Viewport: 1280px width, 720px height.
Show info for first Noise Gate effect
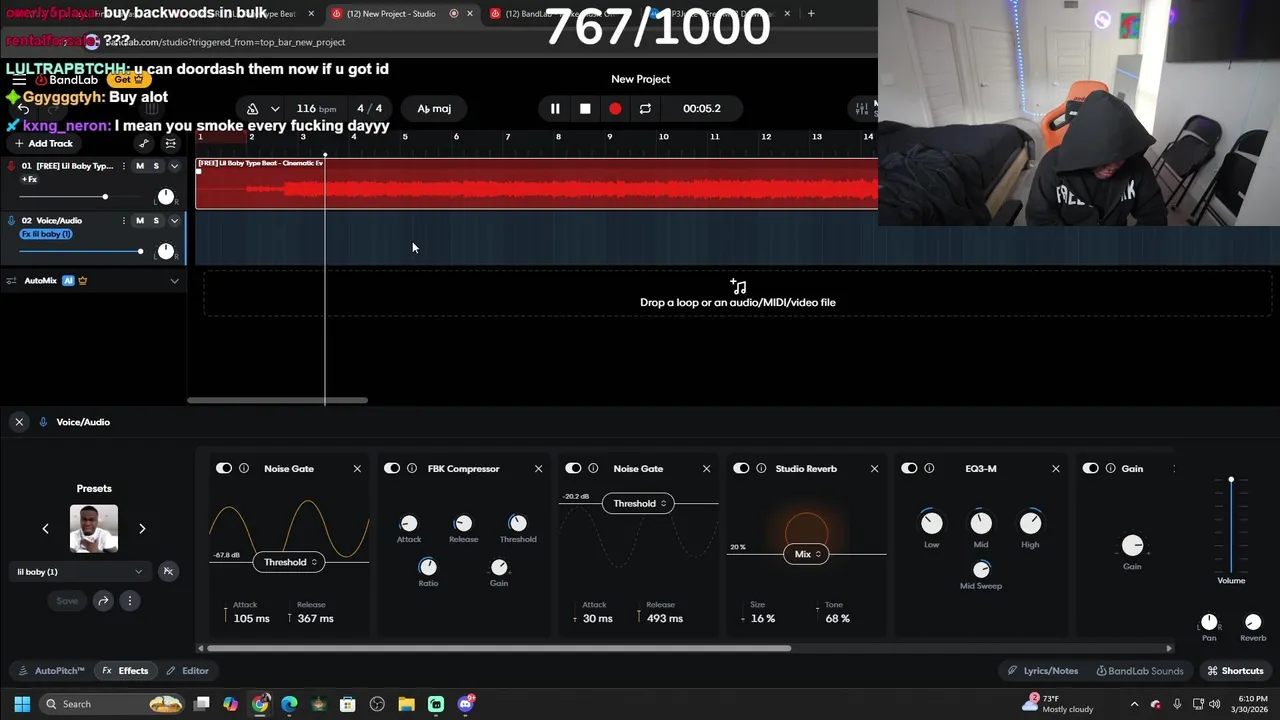244,468
